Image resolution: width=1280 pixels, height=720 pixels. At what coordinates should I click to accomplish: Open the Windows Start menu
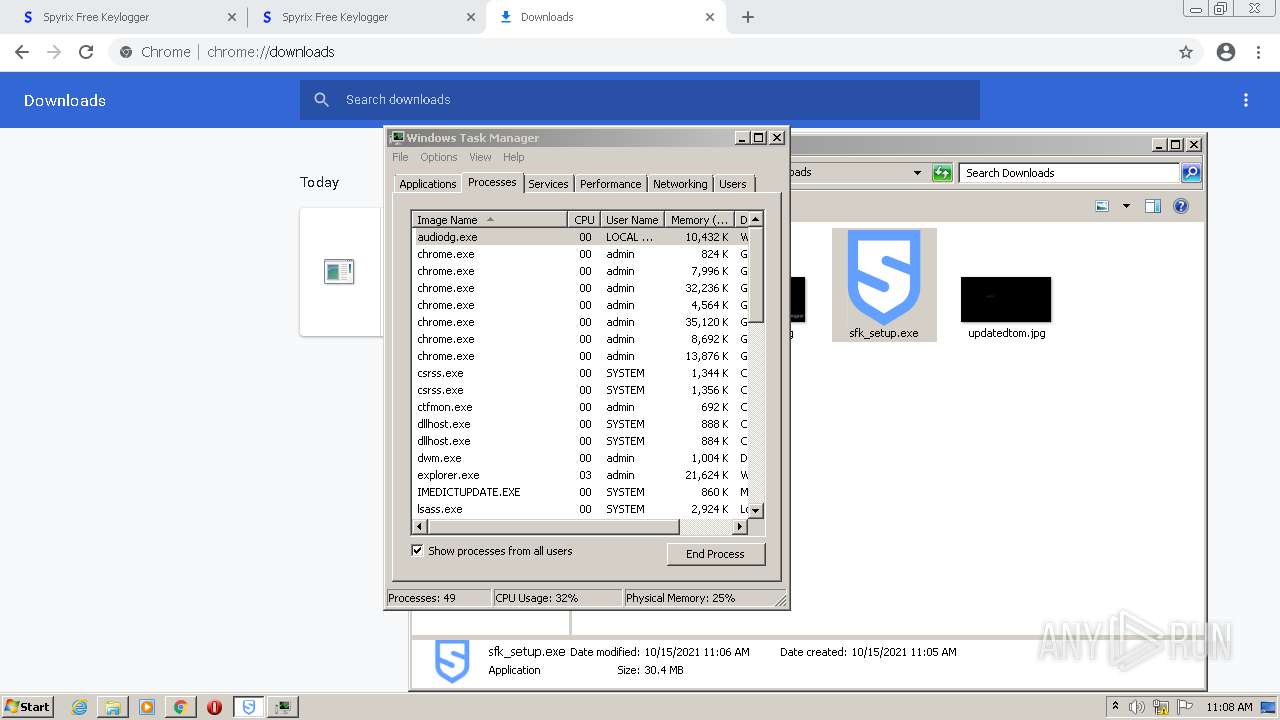pyautogui.click(x=28, y=706)
